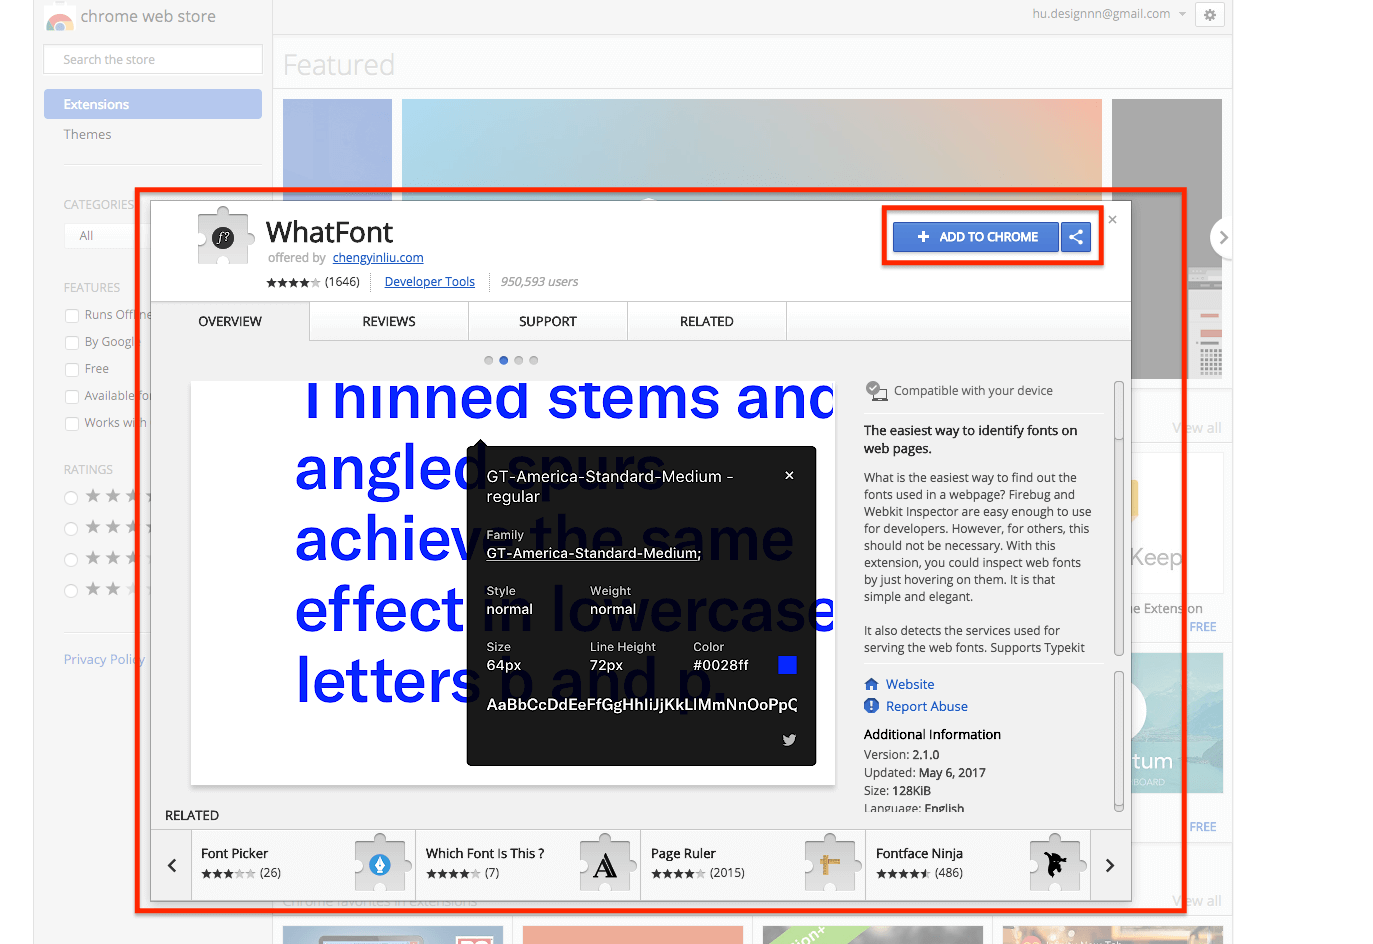Click the home icon beside Website
This screenshot has width=1373, height=944.
point(871,684)
